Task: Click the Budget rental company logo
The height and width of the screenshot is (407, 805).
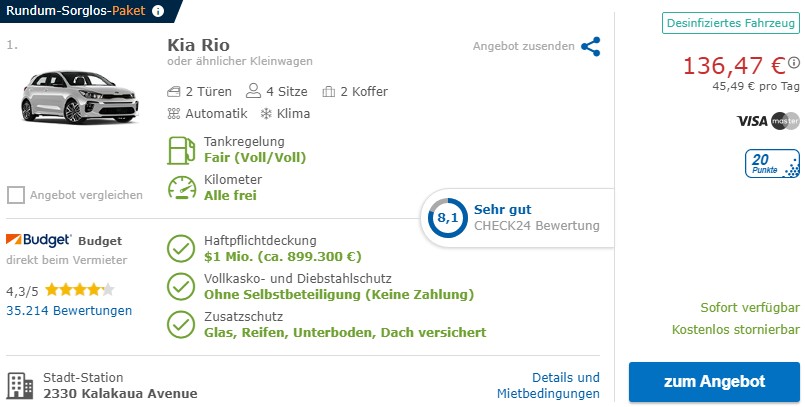Action: pos(38,240)
